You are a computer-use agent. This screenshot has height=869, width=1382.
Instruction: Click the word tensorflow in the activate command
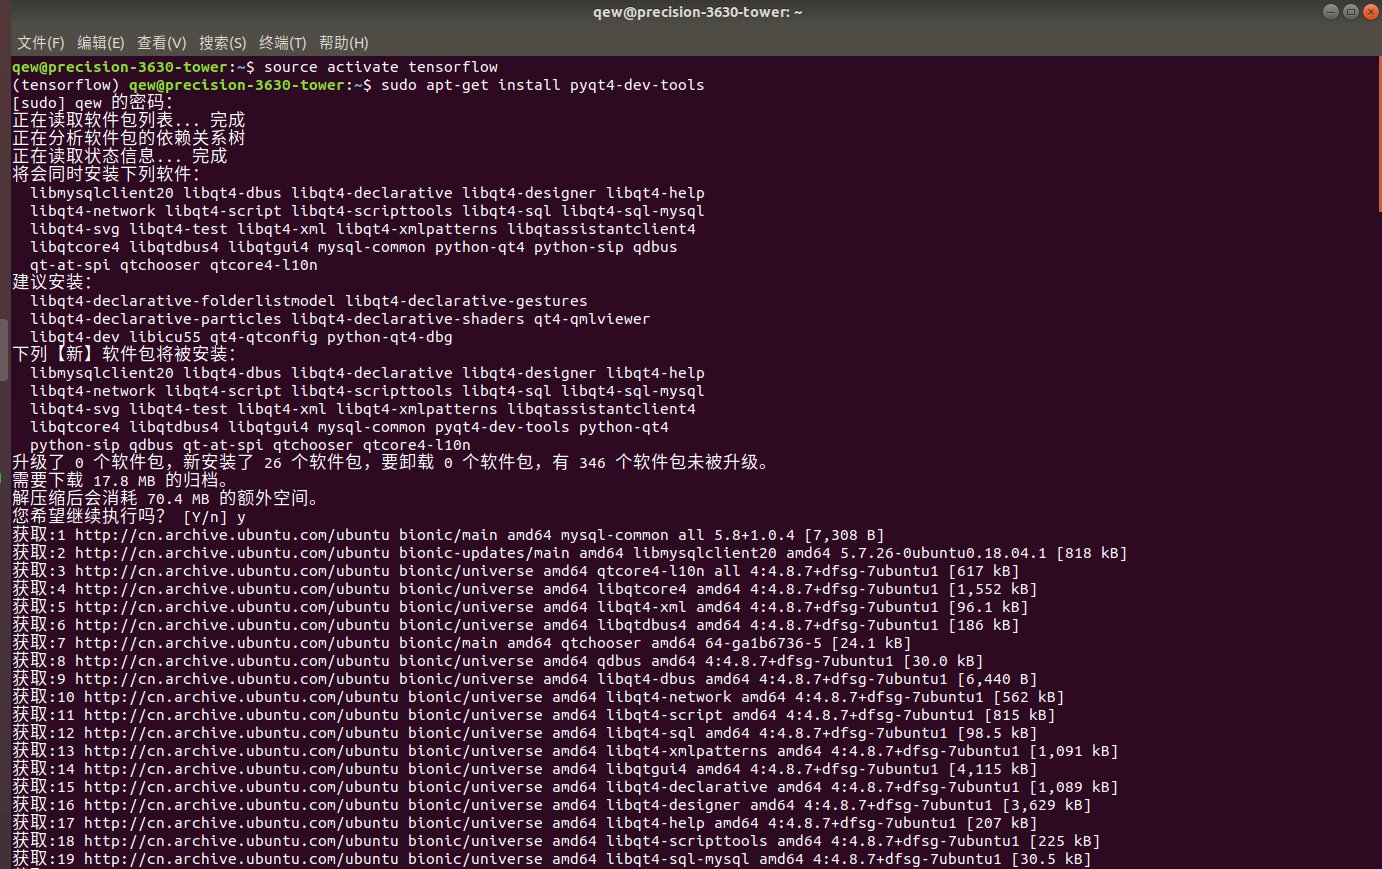(x=453, y=66)
